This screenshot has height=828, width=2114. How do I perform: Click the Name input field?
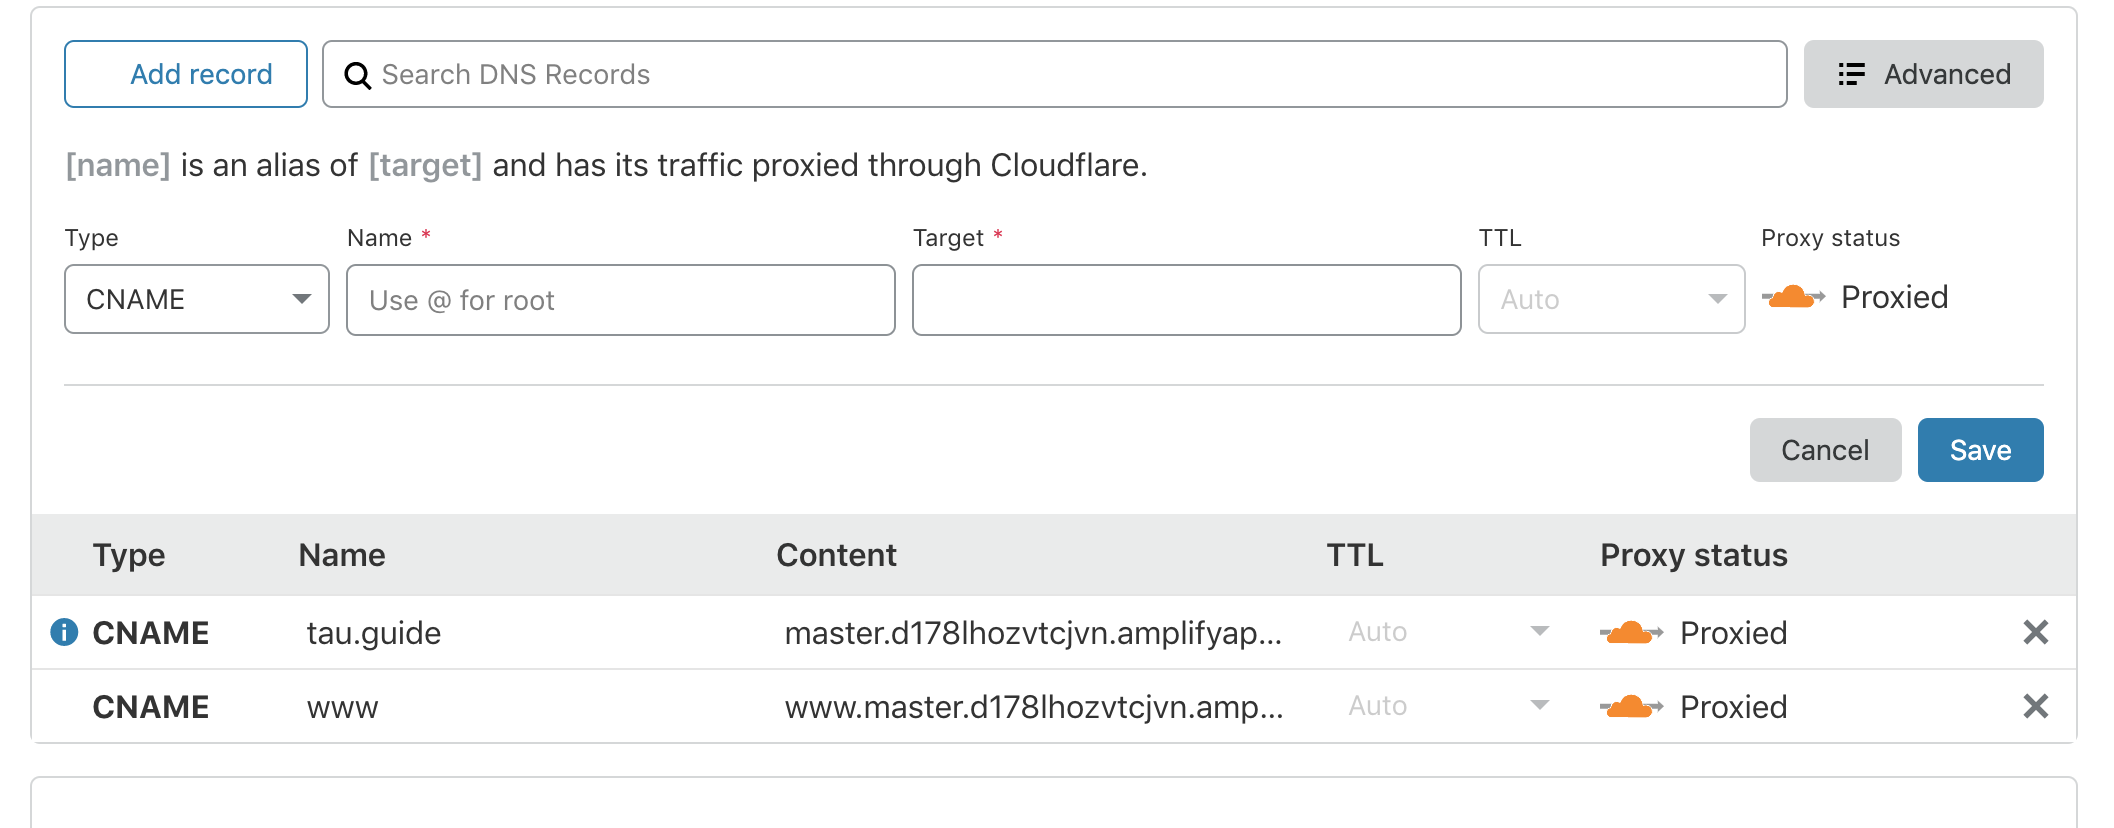621,300
